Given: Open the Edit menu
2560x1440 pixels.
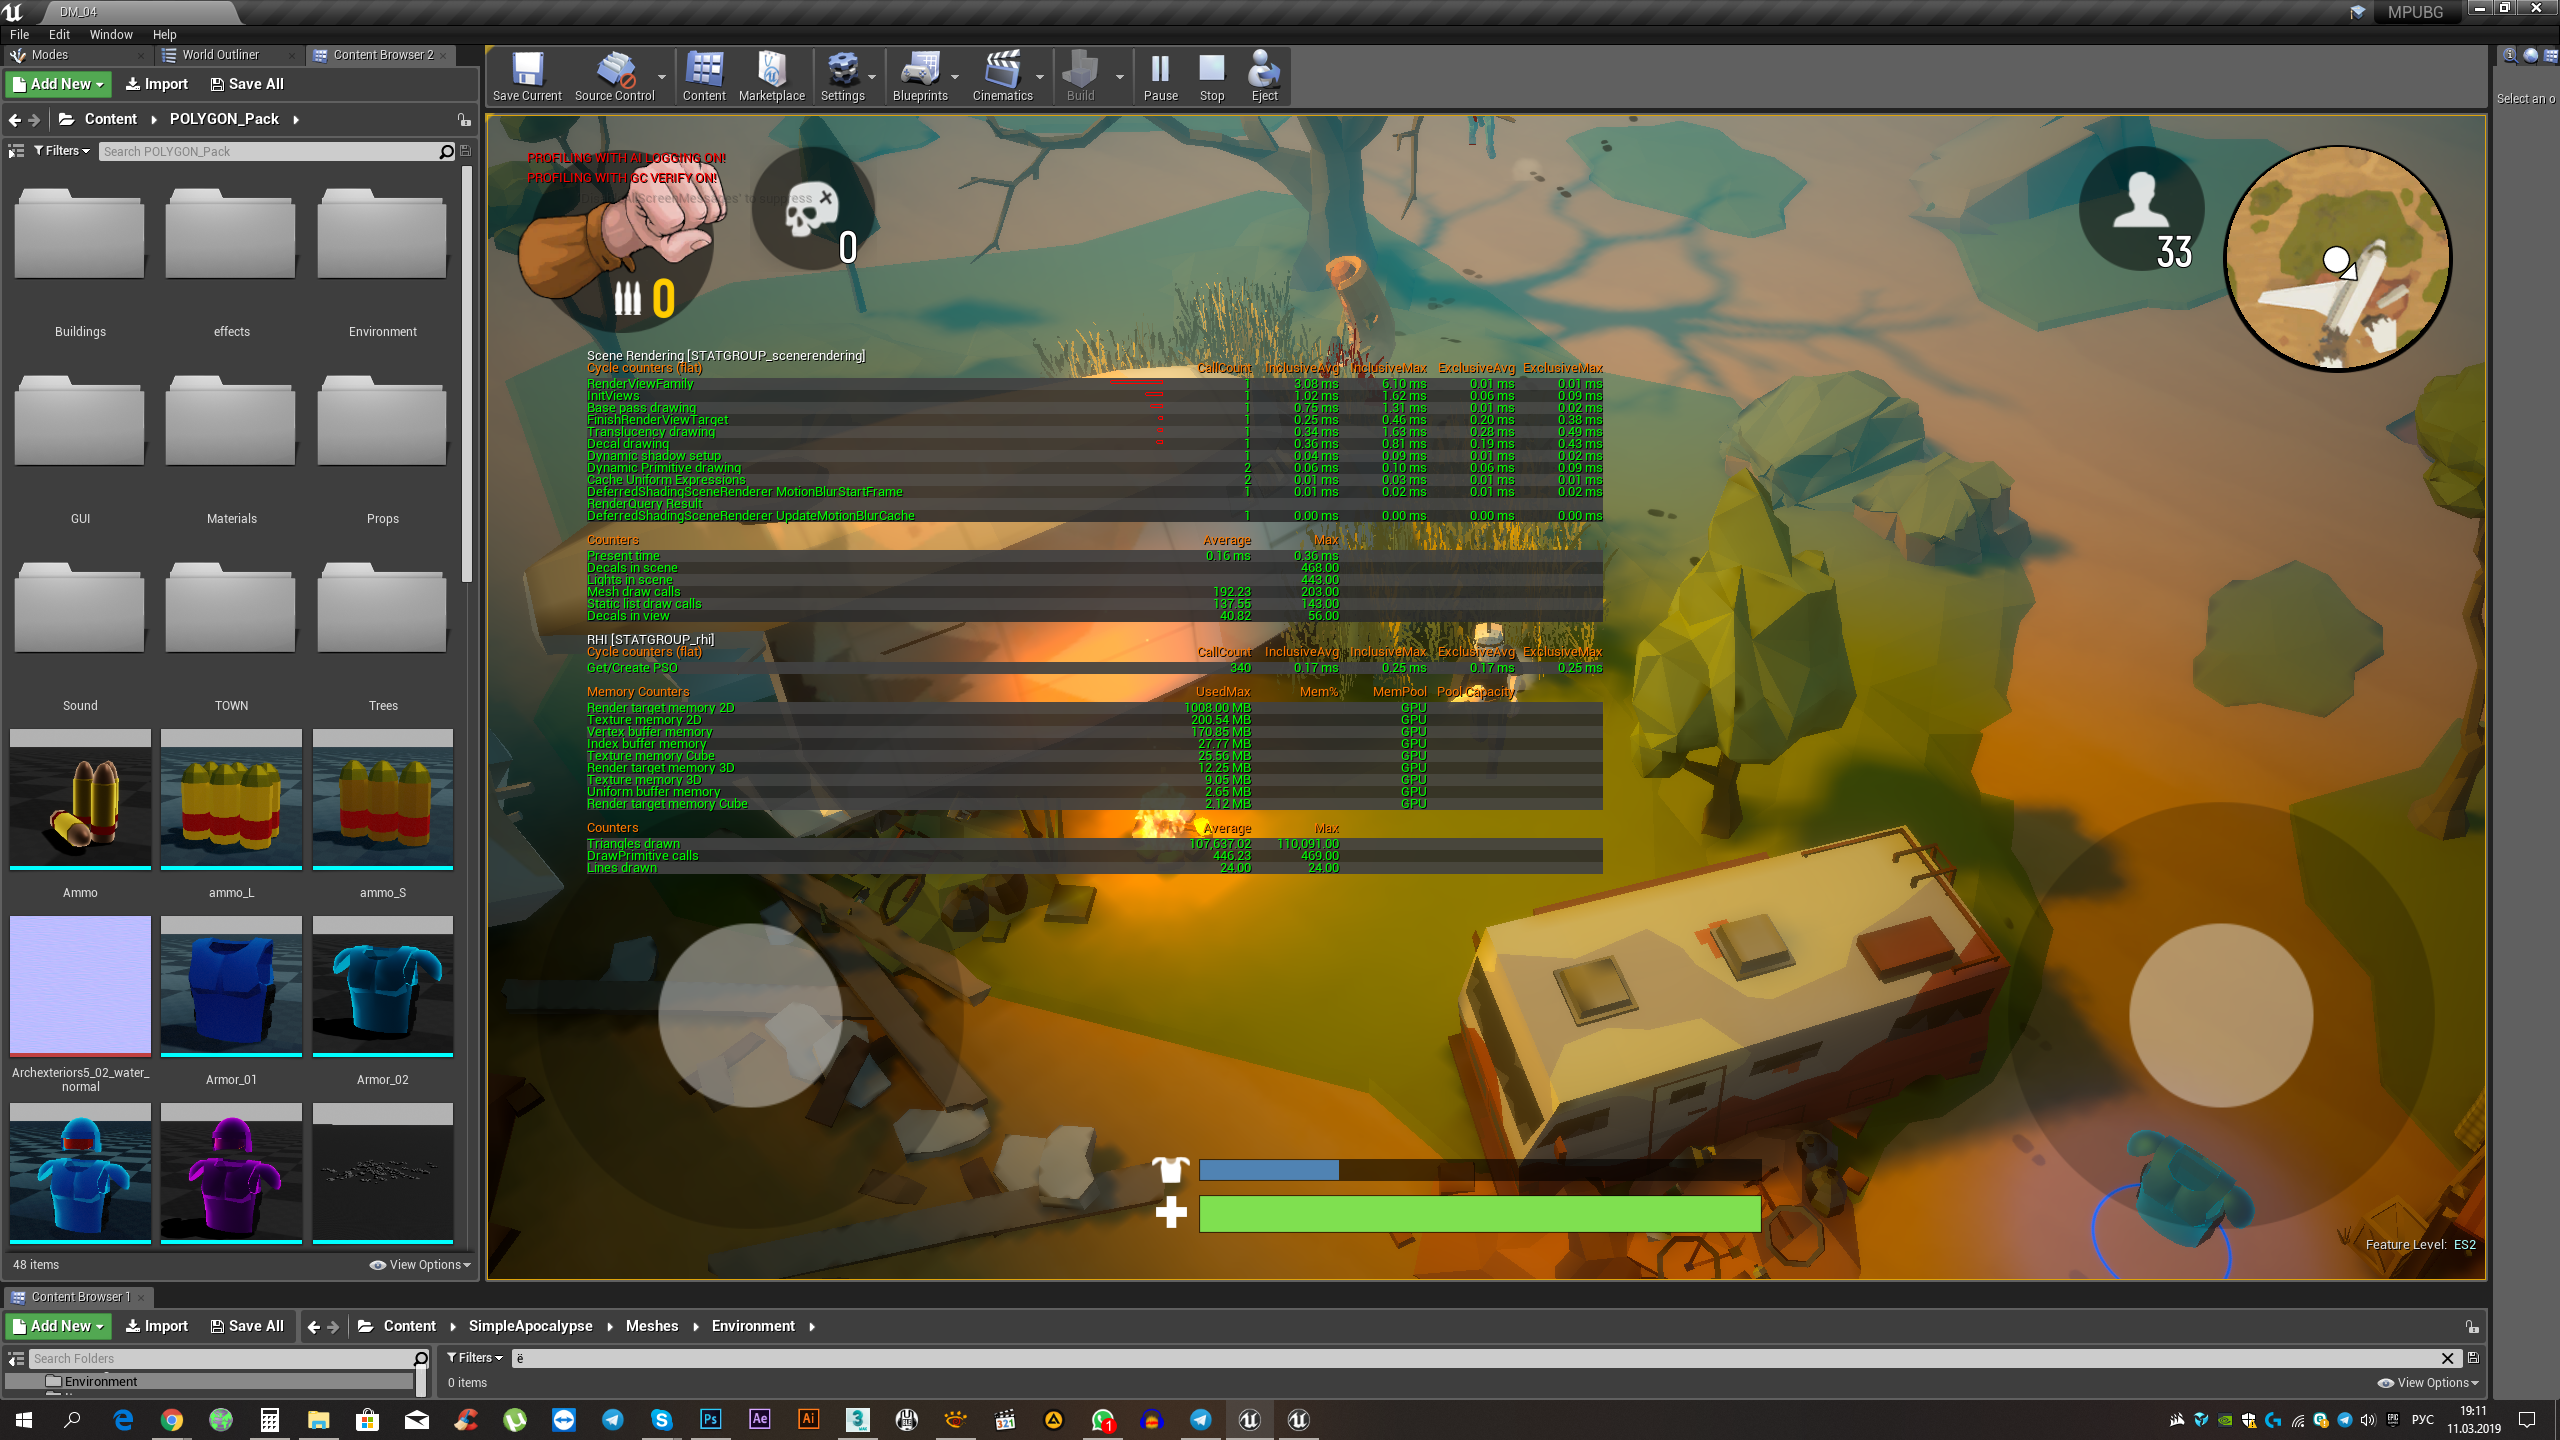Looking at the screenshot, I should click(x=59, y=34).
